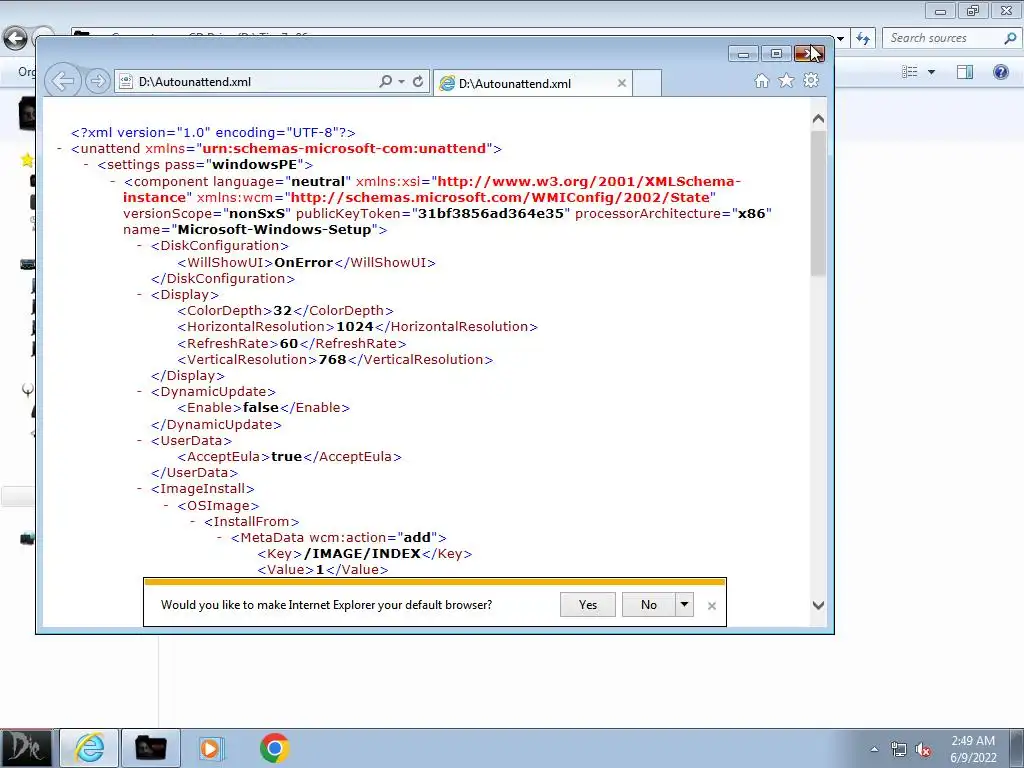Collapse the InstallFrom node
Image resolution: width=1024 pixels, height=768 pixels.
pos(193,522)
